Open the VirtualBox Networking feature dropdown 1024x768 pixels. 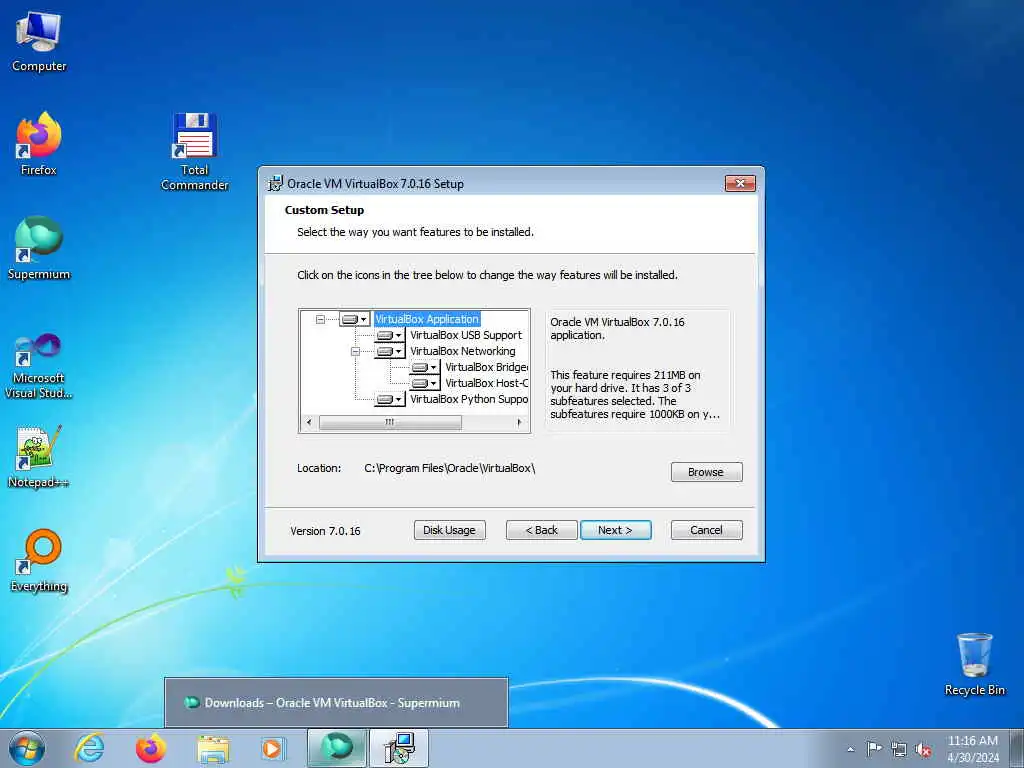click(x=389, y=351)
